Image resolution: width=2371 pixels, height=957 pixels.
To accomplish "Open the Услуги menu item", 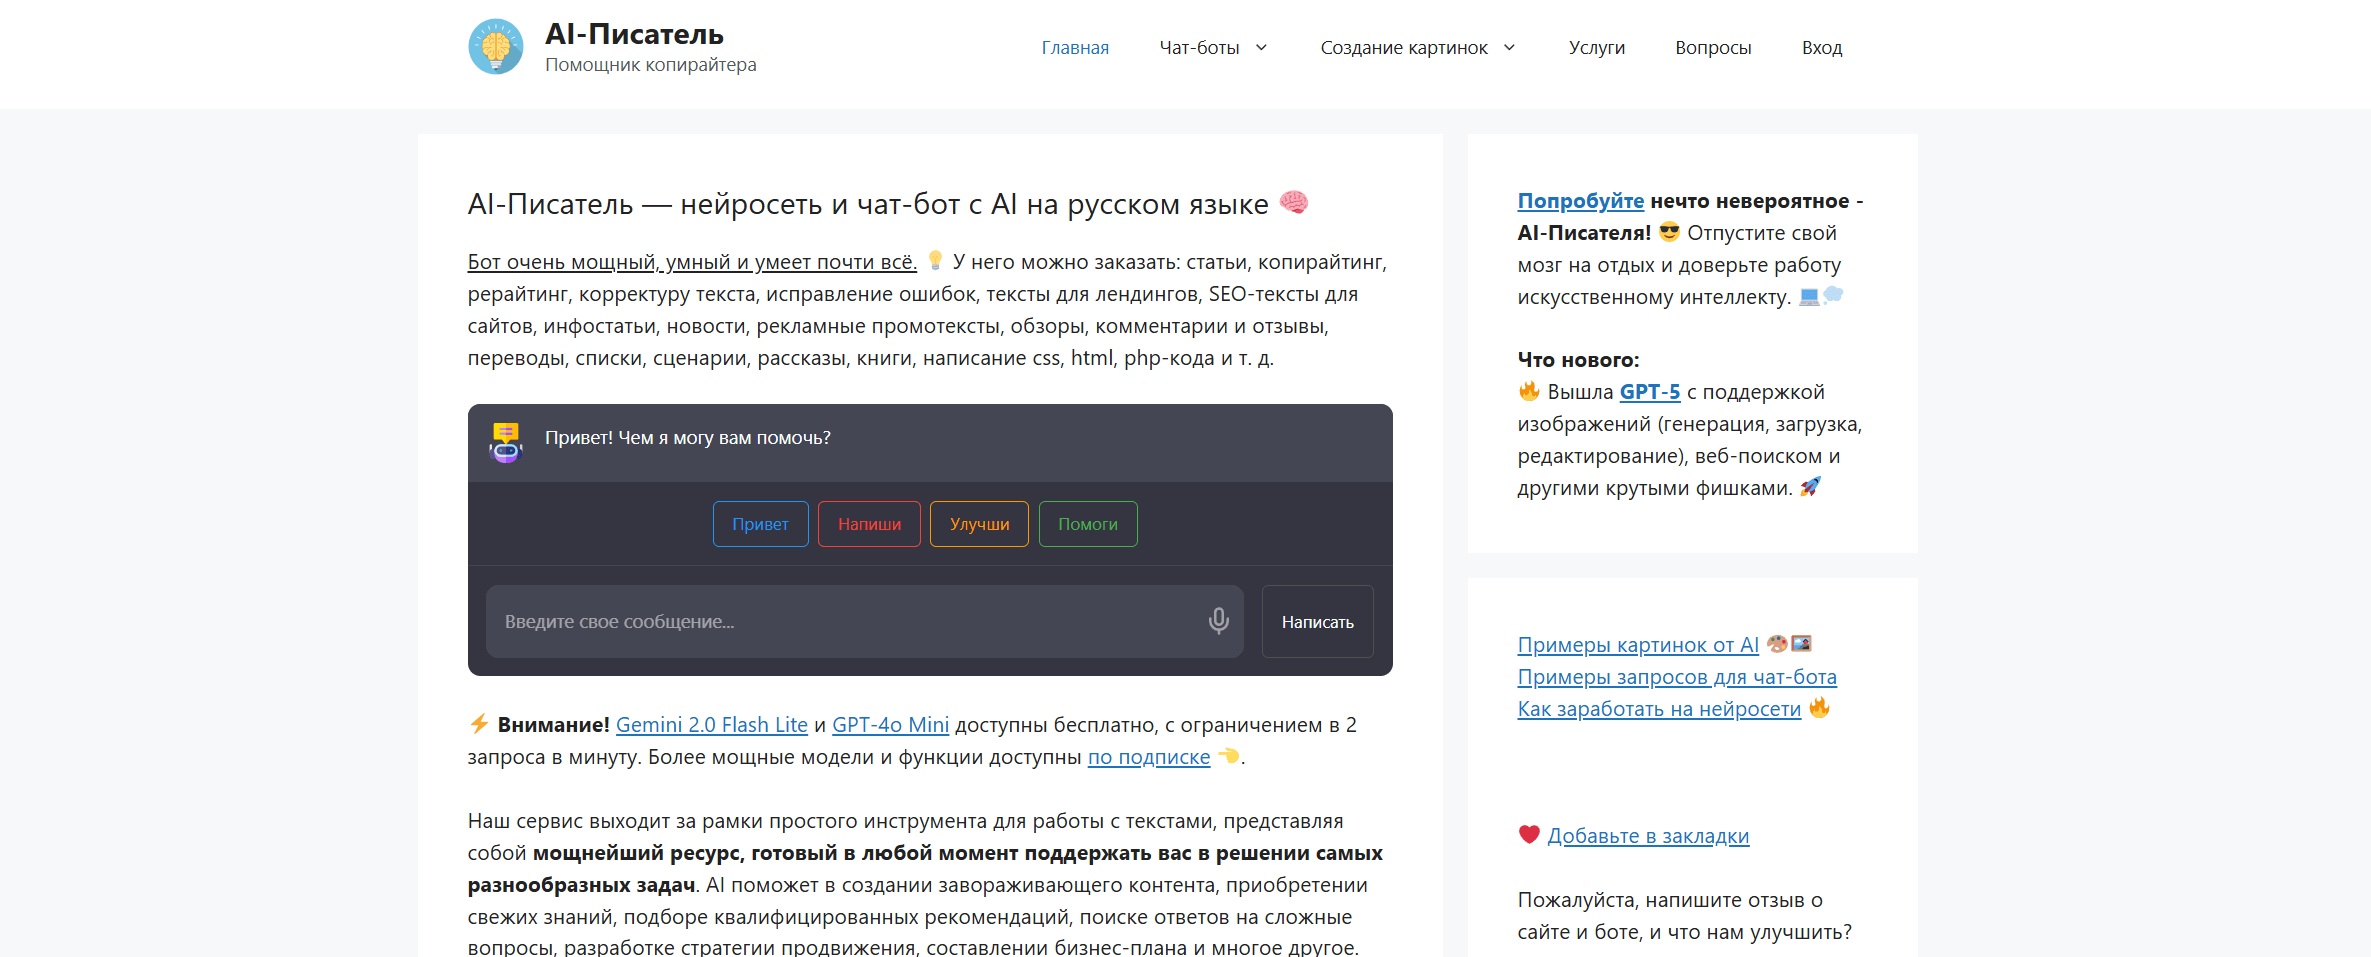I will click(x=1596, y=48).
